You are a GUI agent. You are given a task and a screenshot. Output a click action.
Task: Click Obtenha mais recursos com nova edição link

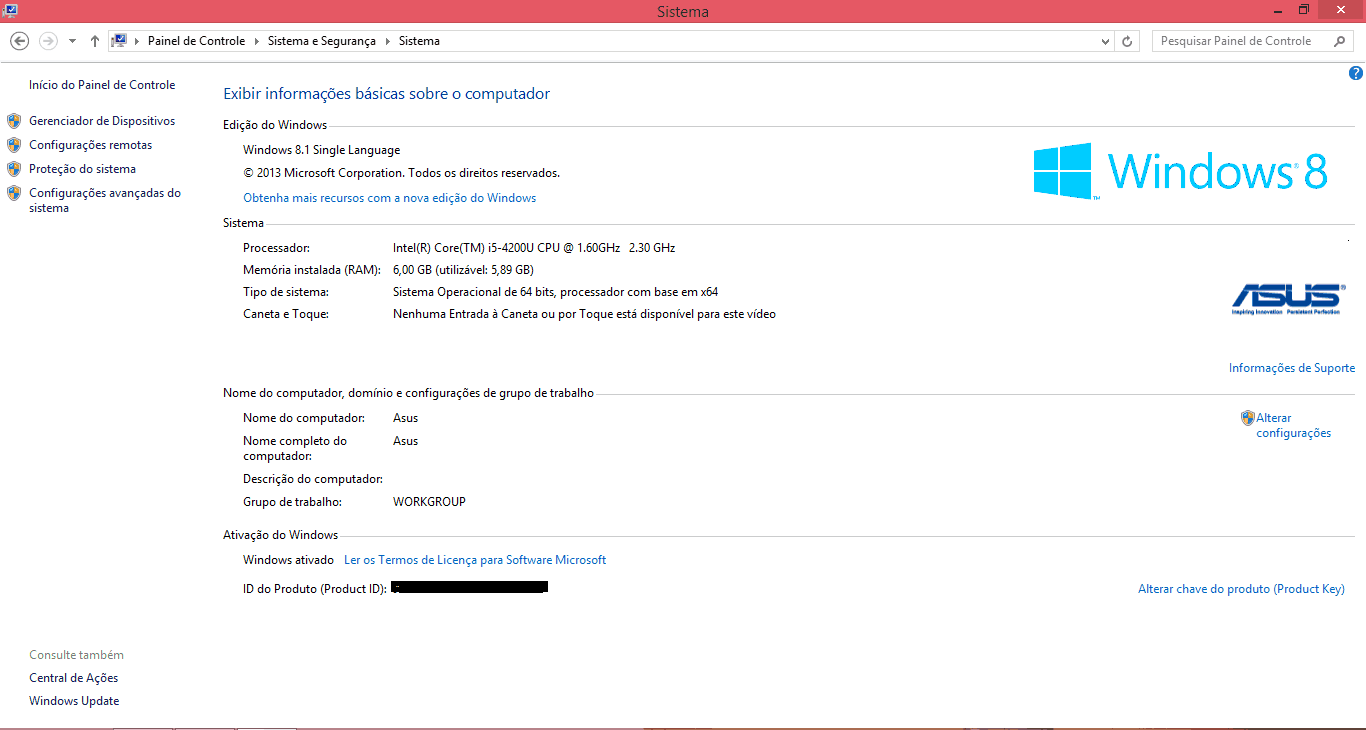390,198
